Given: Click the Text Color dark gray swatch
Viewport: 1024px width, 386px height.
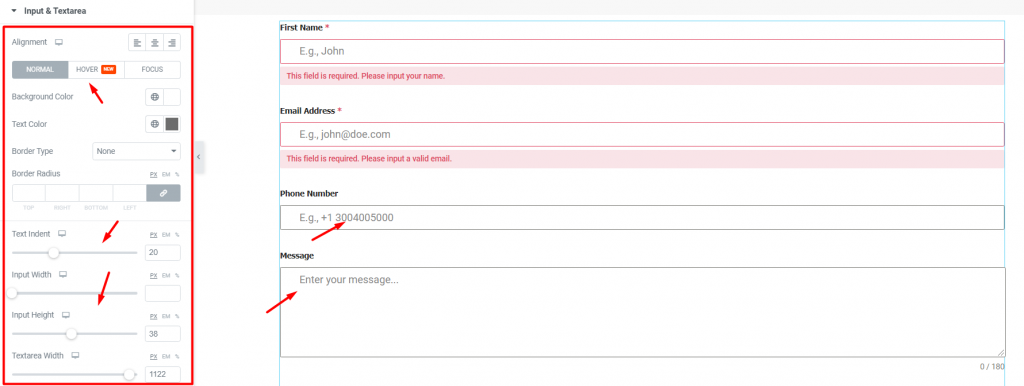Looking at the screenshot, I should coord(172,124).
